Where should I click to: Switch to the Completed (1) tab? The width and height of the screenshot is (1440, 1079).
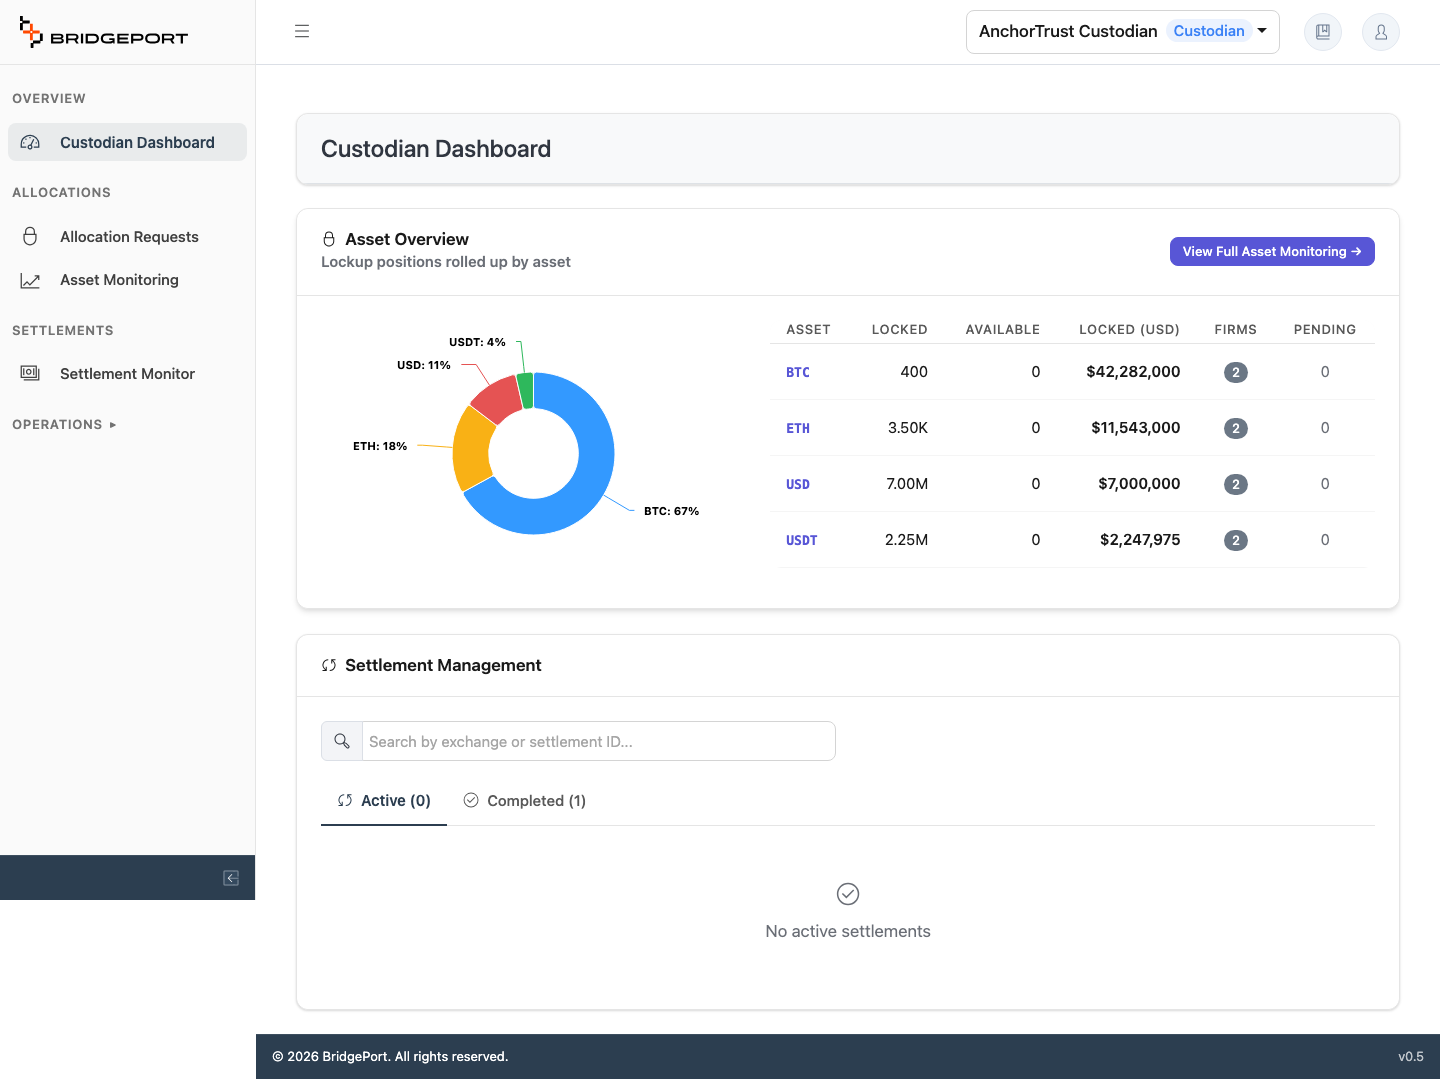tap(525, 800)
